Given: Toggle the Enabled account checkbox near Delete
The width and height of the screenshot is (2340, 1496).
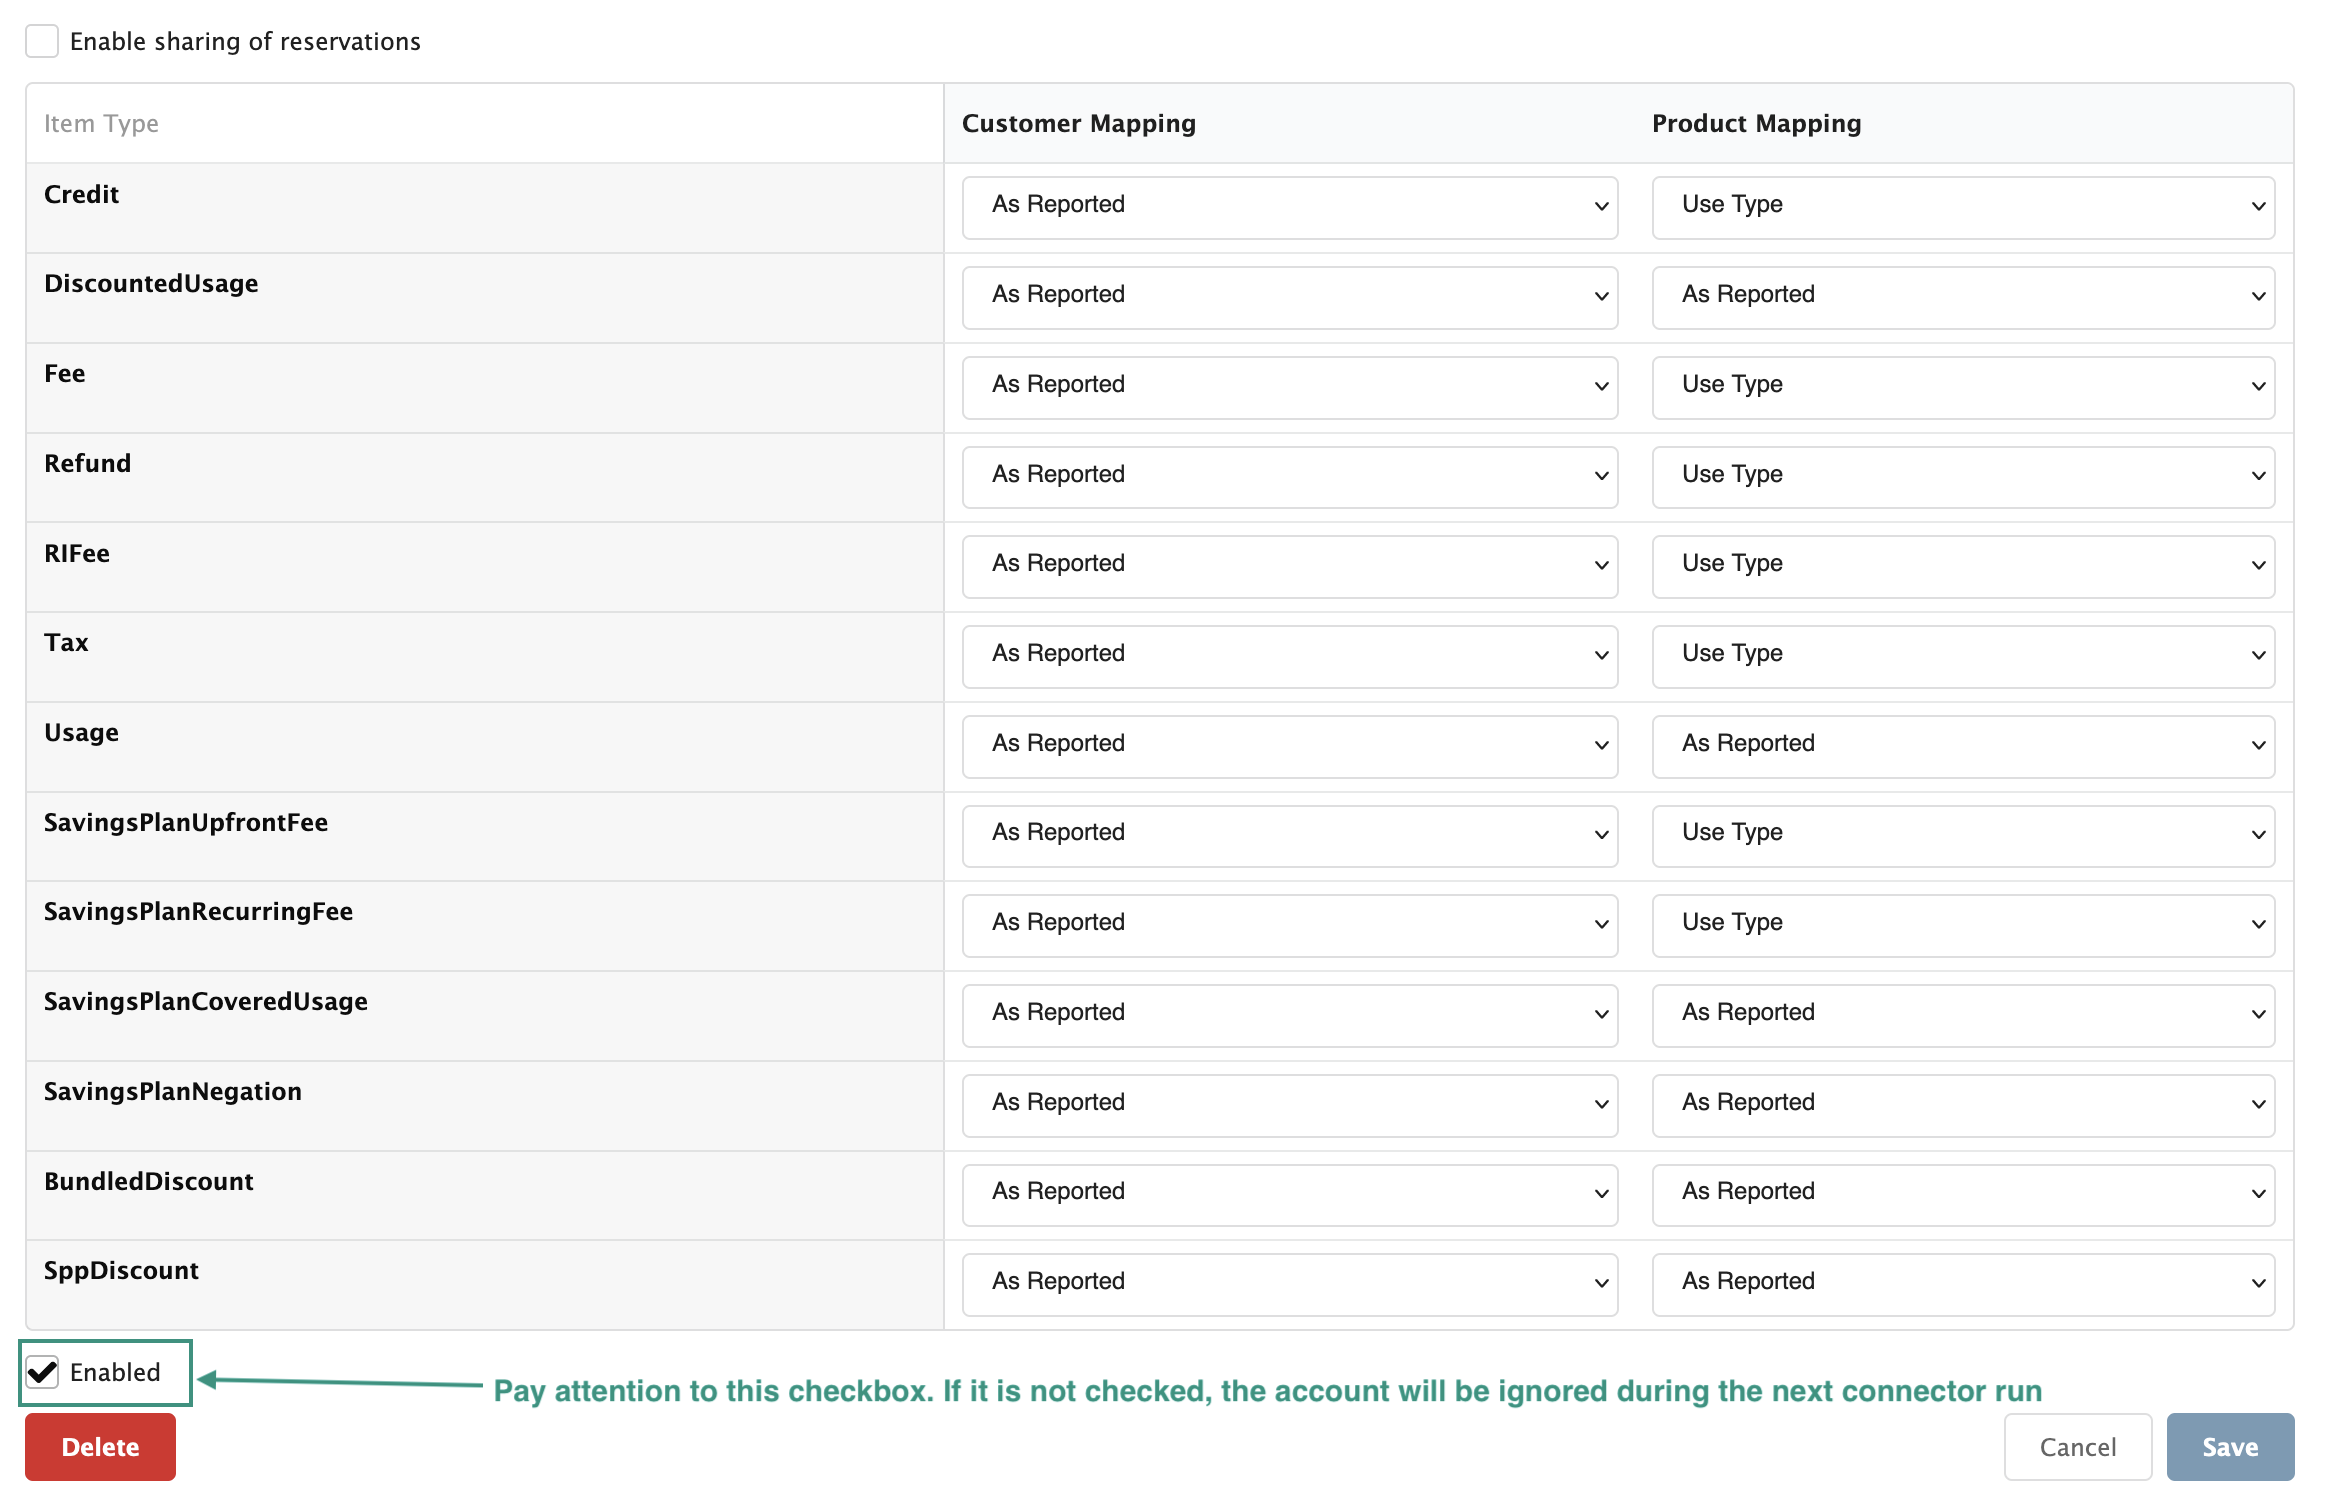Looking at the screenshot, I should tap(41, 1372).
